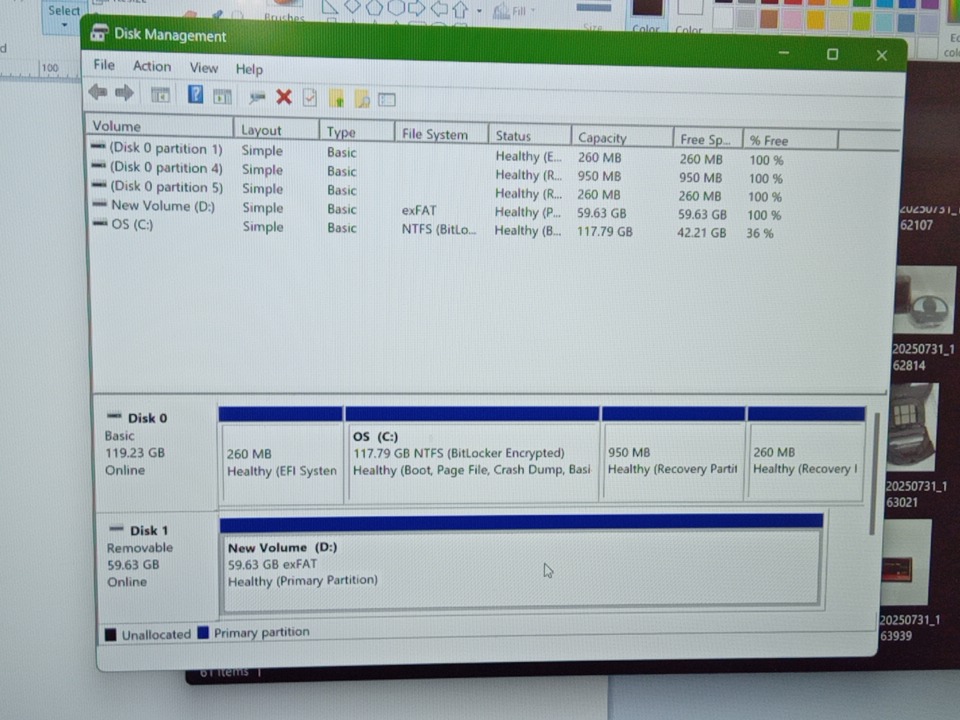Select the 950 MB Recovery partition block
Image resolution: width=960 pixels, height=720 pixels.
pos(673,454)
